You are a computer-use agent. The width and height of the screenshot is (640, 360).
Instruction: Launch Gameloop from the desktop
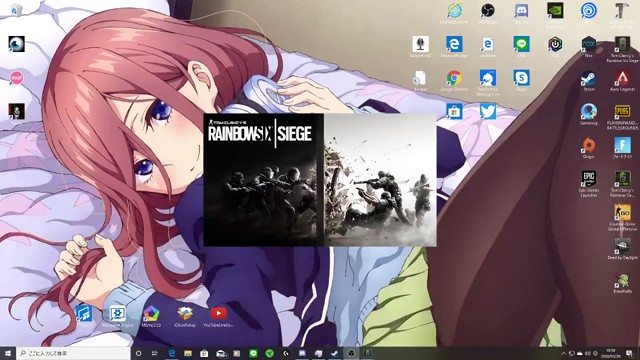pyautogui.click(x=589, y=112)
